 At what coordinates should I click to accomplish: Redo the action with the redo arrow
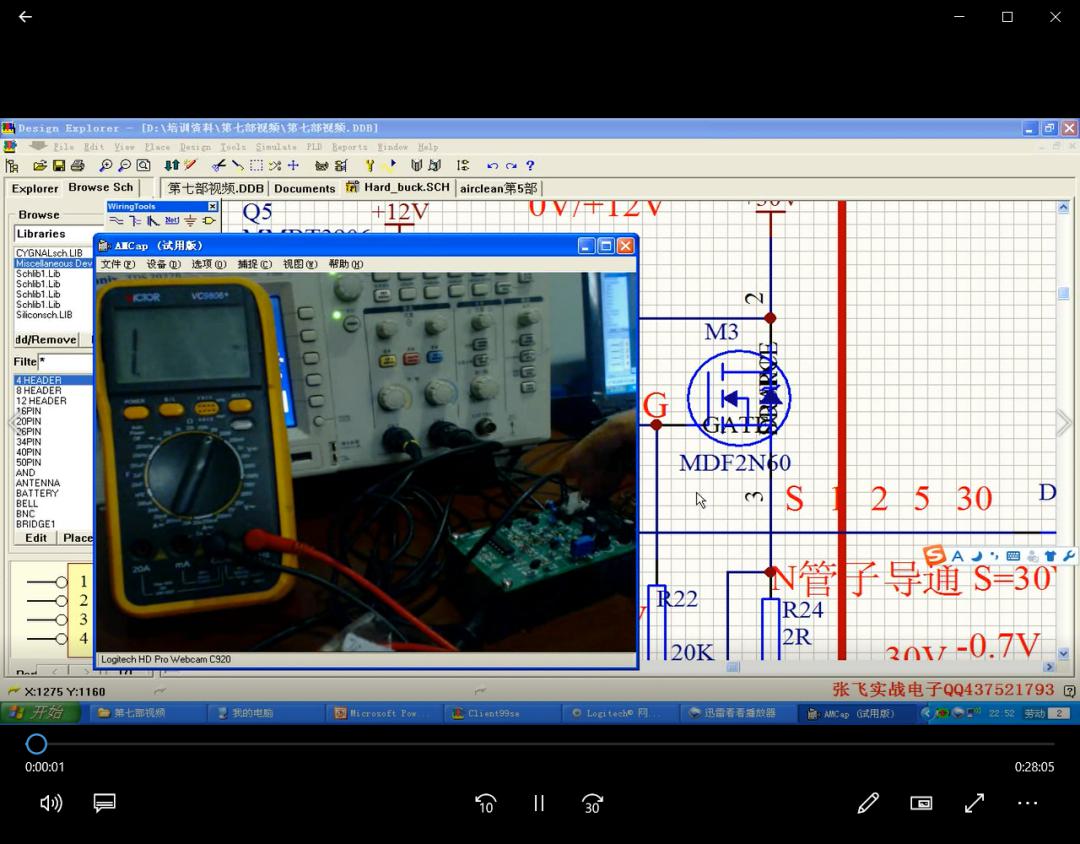pos(511,165)
